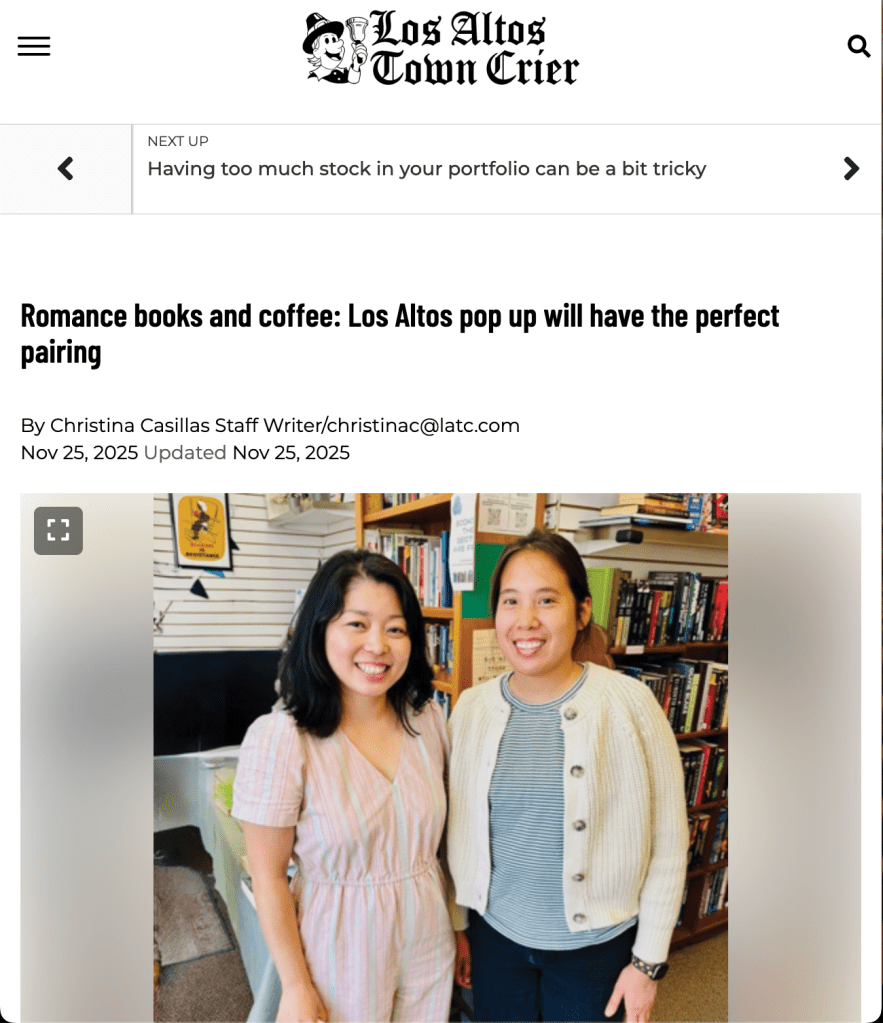Click the Los Altos Town Crier wordmark
This screenshot has height=1023, width=883.
(474, 48)
